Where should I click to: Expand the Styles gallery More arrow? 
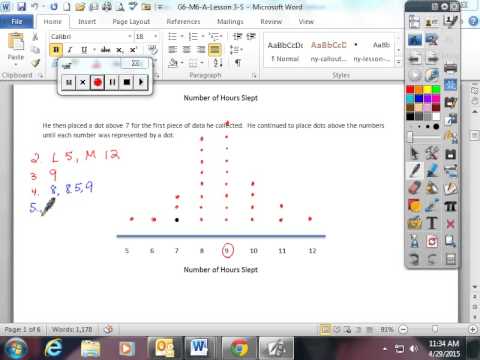click(398, 62)
